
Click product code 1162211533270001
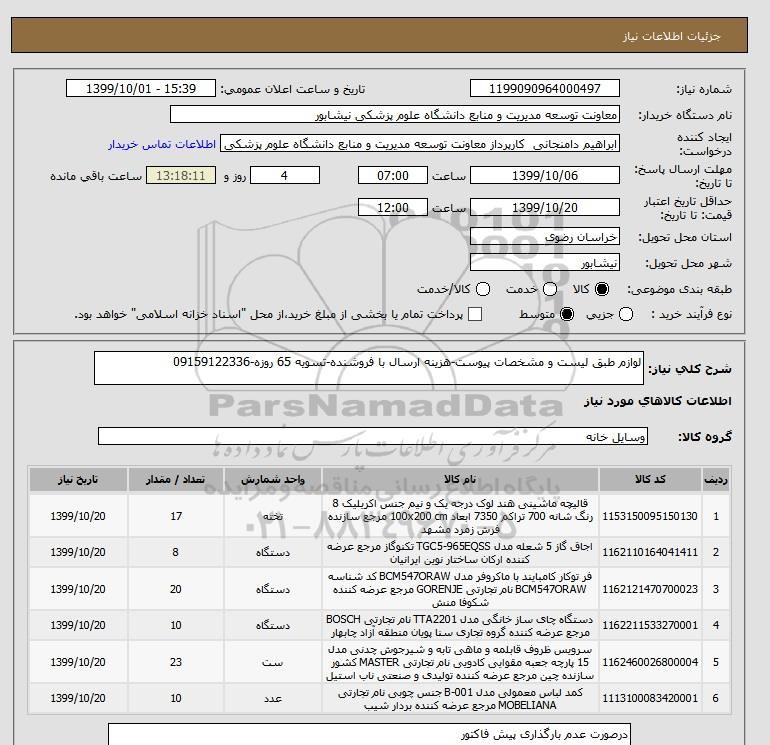click(x=650, y=625)
